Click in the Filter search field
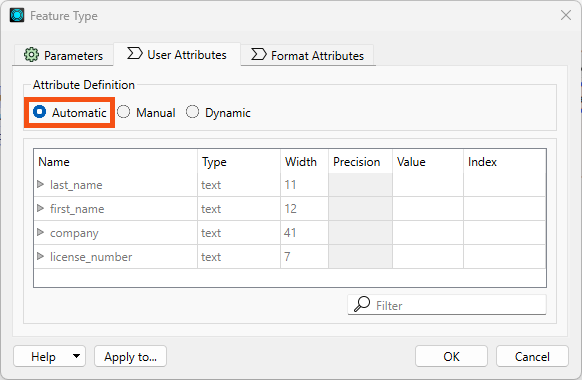The image size is (582, 380). [447, 305]
